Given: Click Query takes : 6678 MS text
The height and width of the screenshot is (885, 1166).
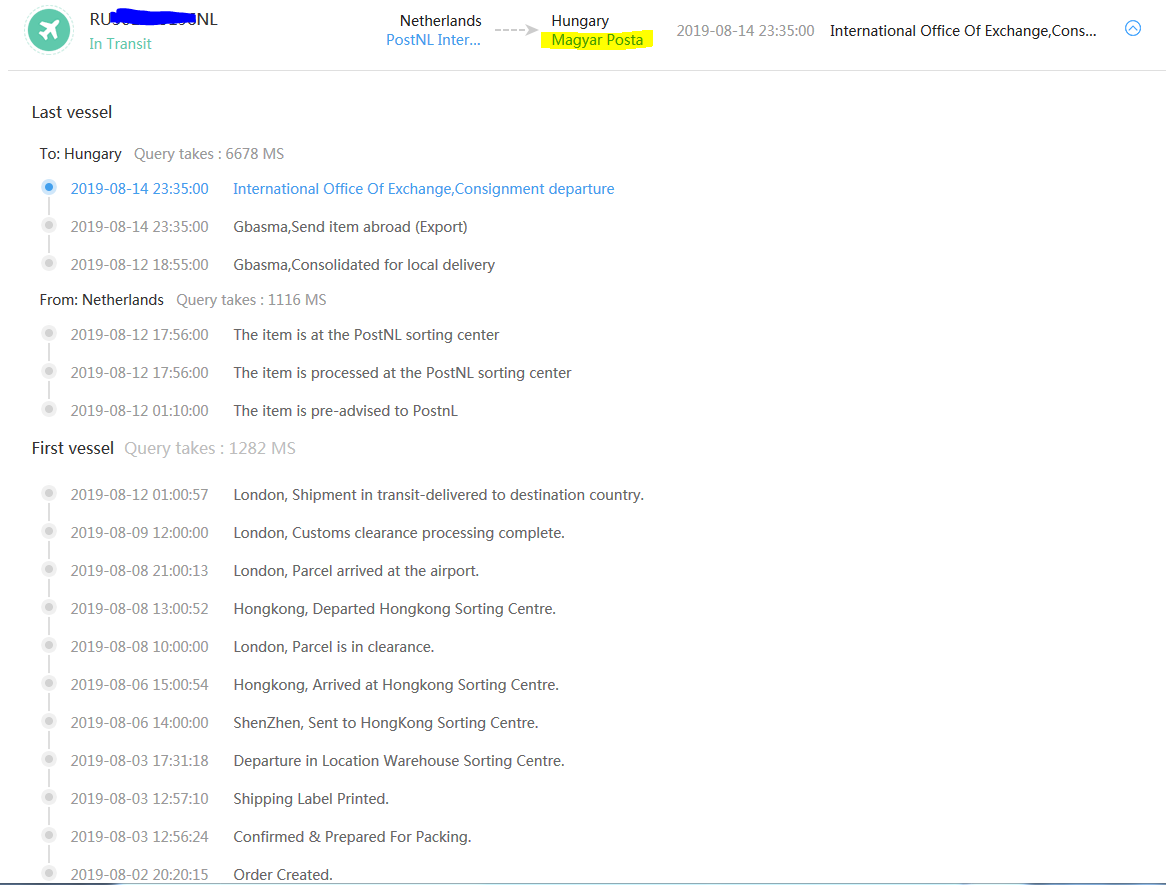Looking at the screenshot, I should click(x=209, y=154).
